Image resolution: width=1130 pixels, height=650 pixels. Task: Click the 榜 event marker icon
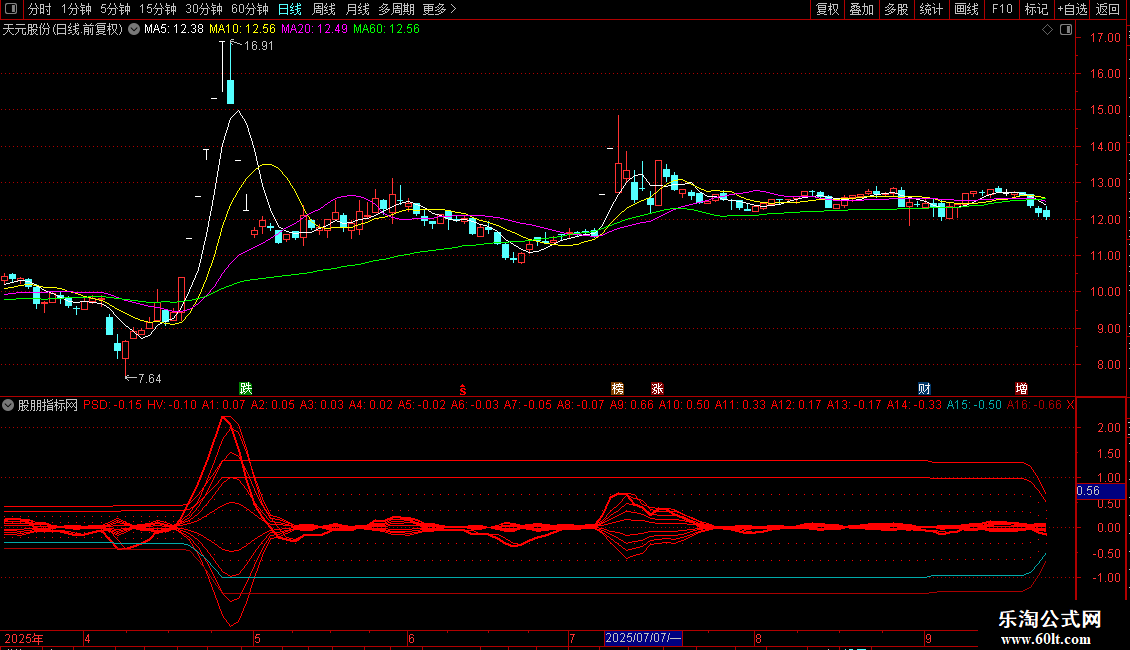click(617, 388)
